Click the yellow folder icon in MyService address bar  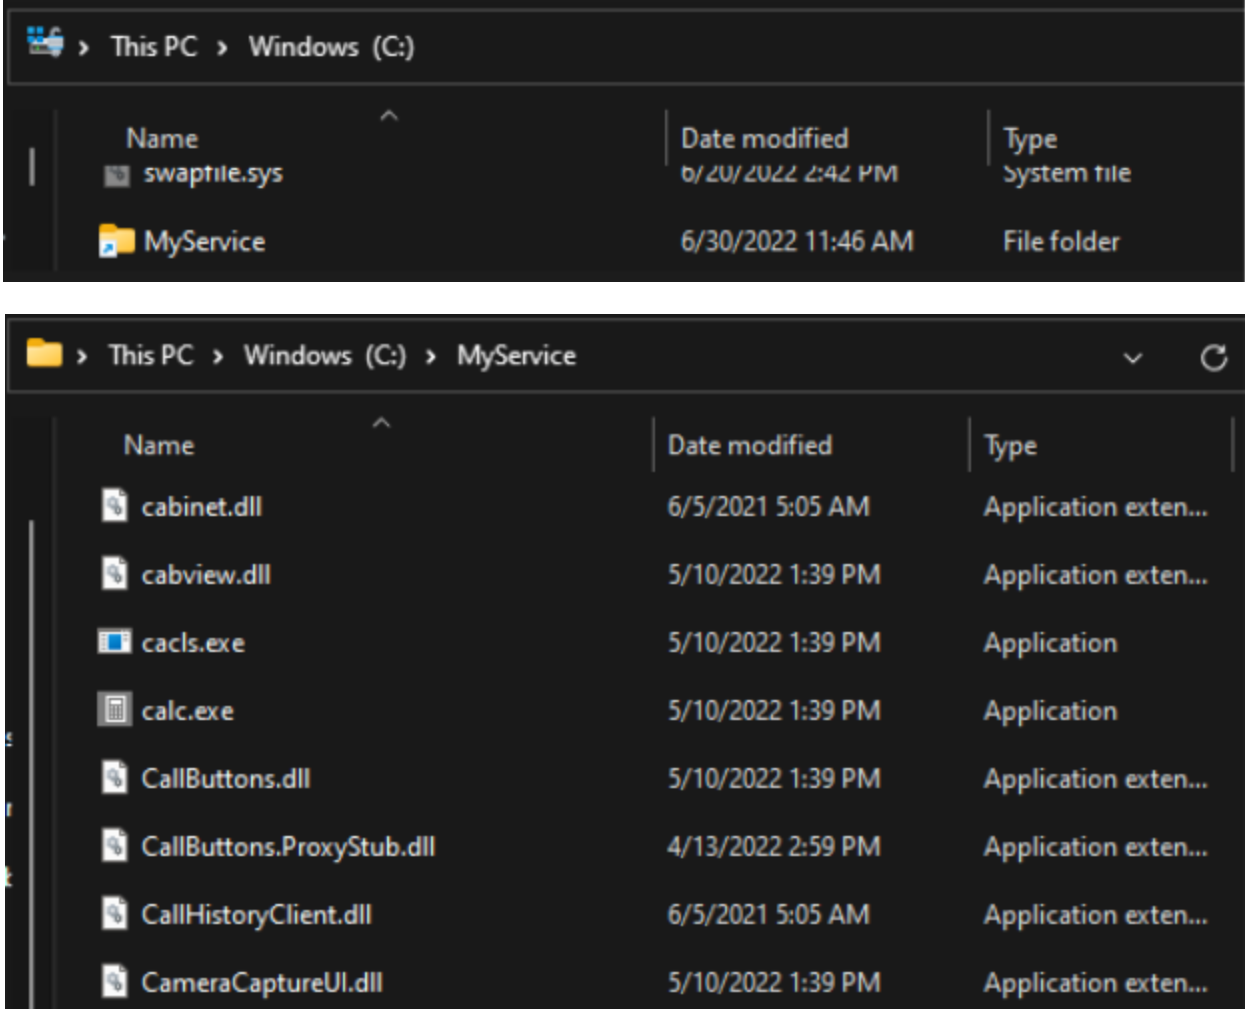[x=43, y=354]
